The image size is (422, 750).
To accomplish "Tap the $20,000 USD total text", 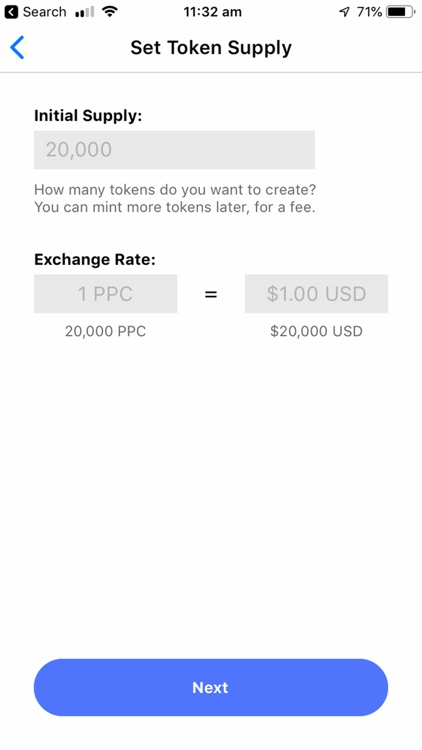I will (316, 331).
